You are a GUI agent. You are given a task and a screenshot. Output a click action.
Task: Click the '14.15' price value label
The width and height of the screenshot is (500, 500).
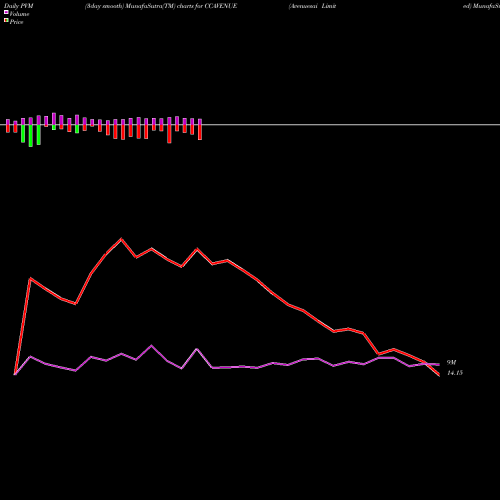[455, 373]
